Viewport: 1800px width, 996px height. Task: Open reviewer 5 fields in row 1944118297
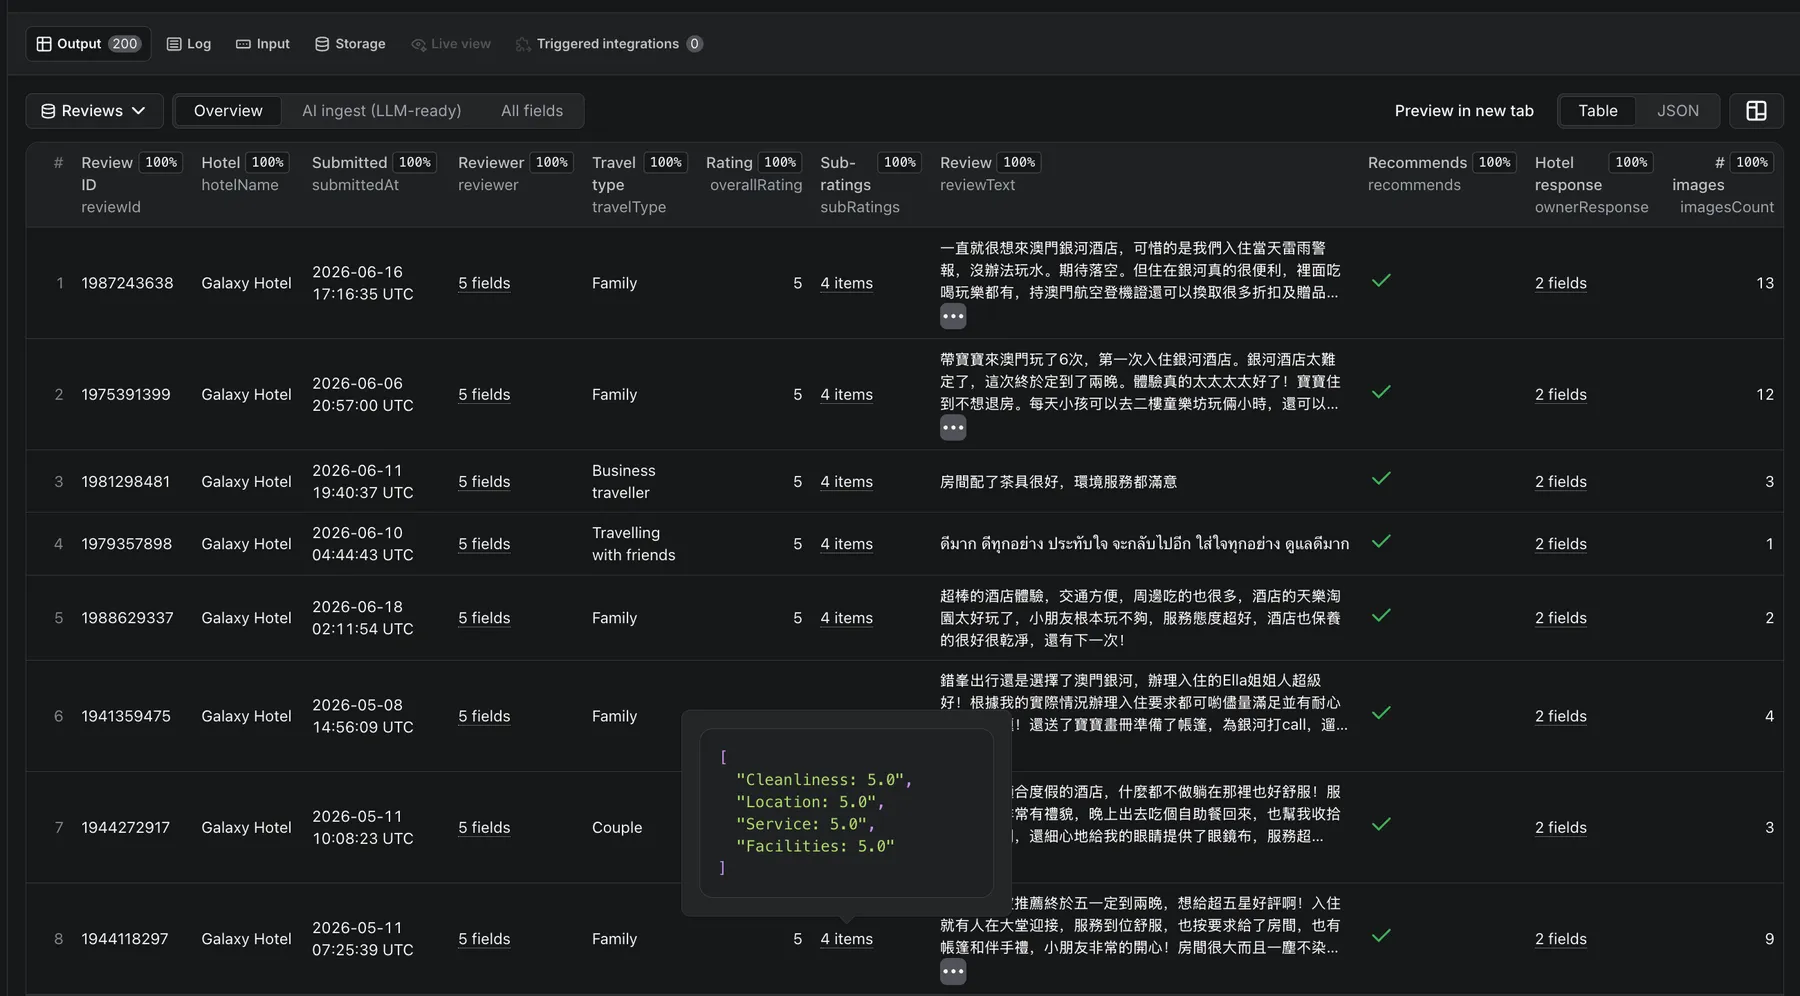click(x=484, y=939)
